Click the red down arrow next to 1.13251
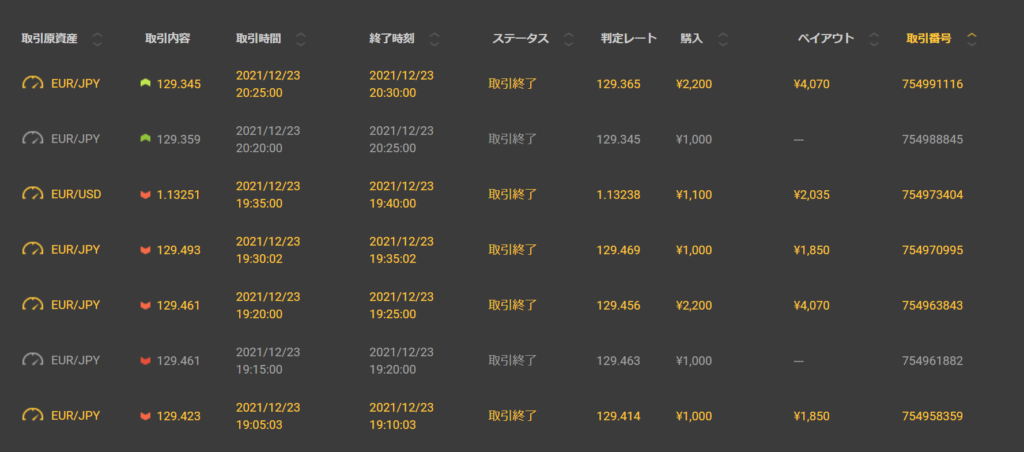1024x452 pixels. click(x=145, y=195)
